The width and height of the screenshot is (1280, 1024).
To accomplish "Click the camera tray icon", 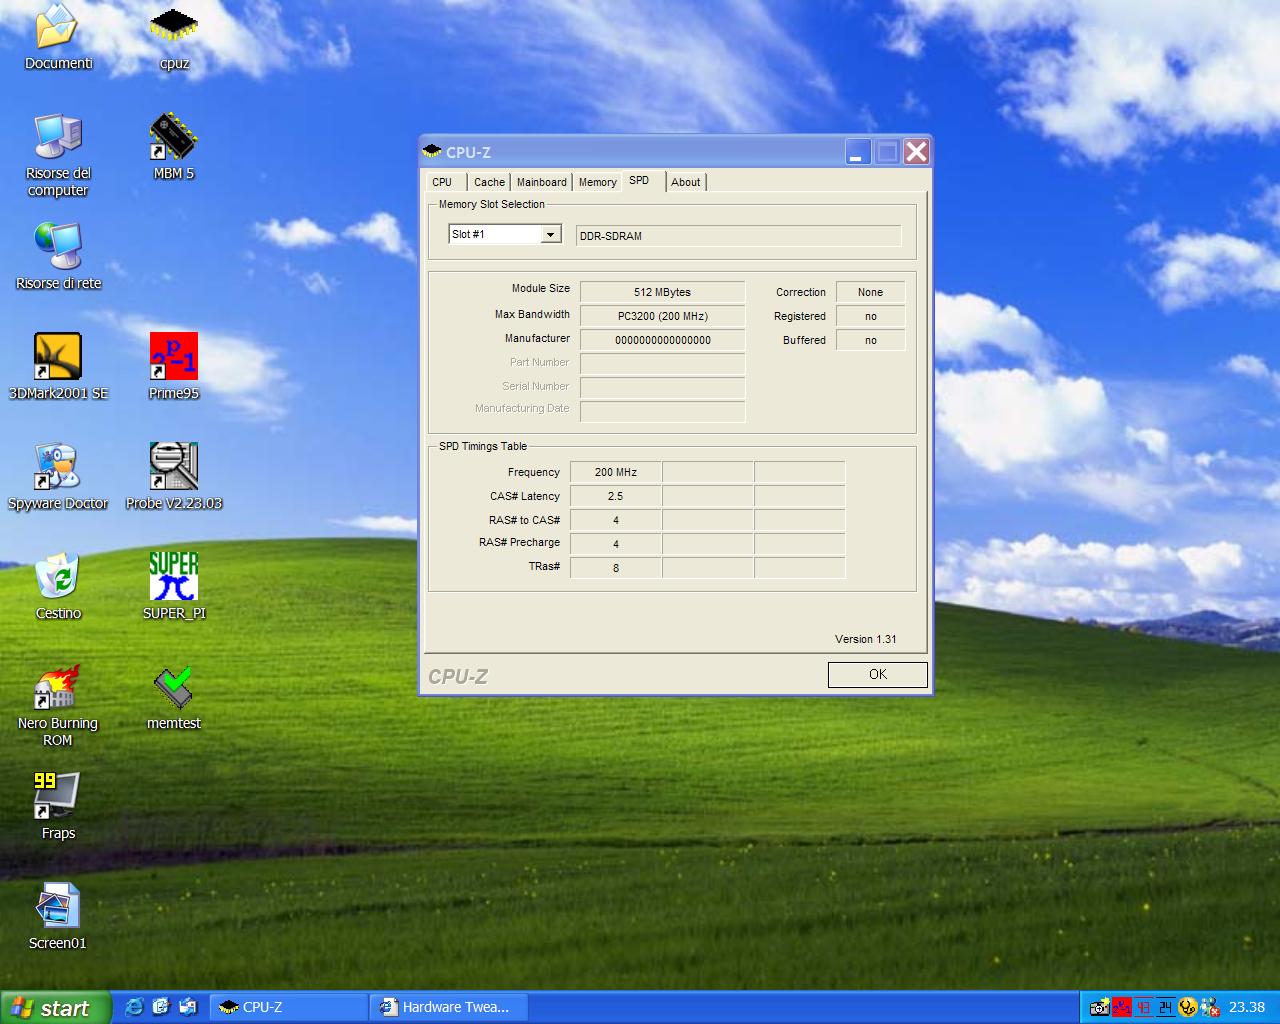I will (1100, 1007).
